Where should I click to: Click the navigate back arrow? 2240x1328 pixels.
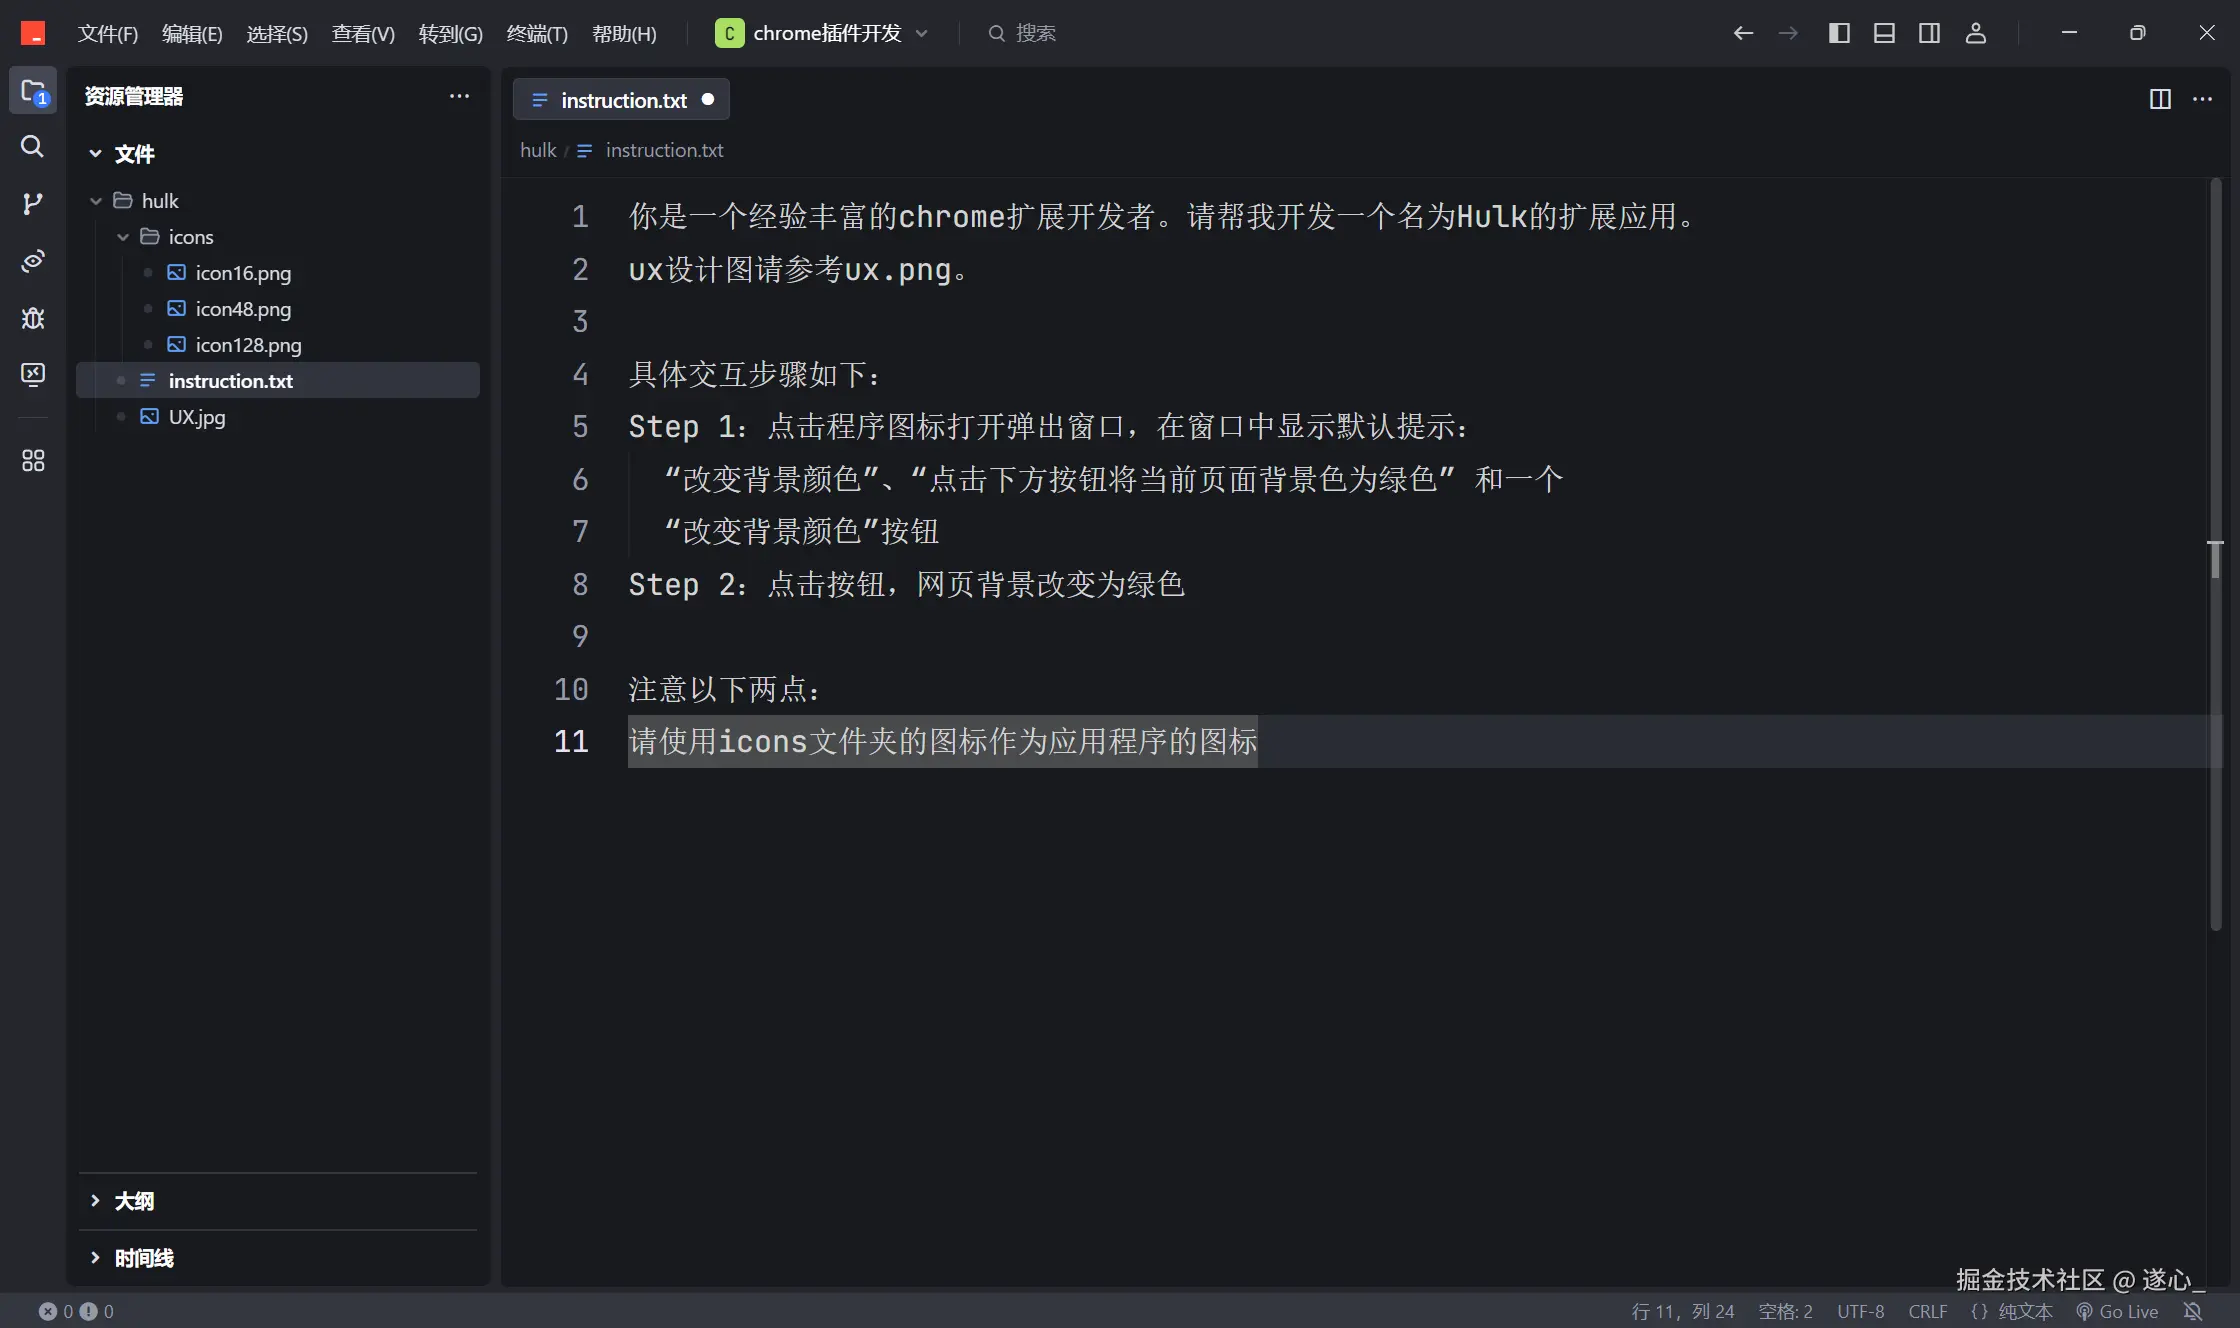(x=1743, y=33)
